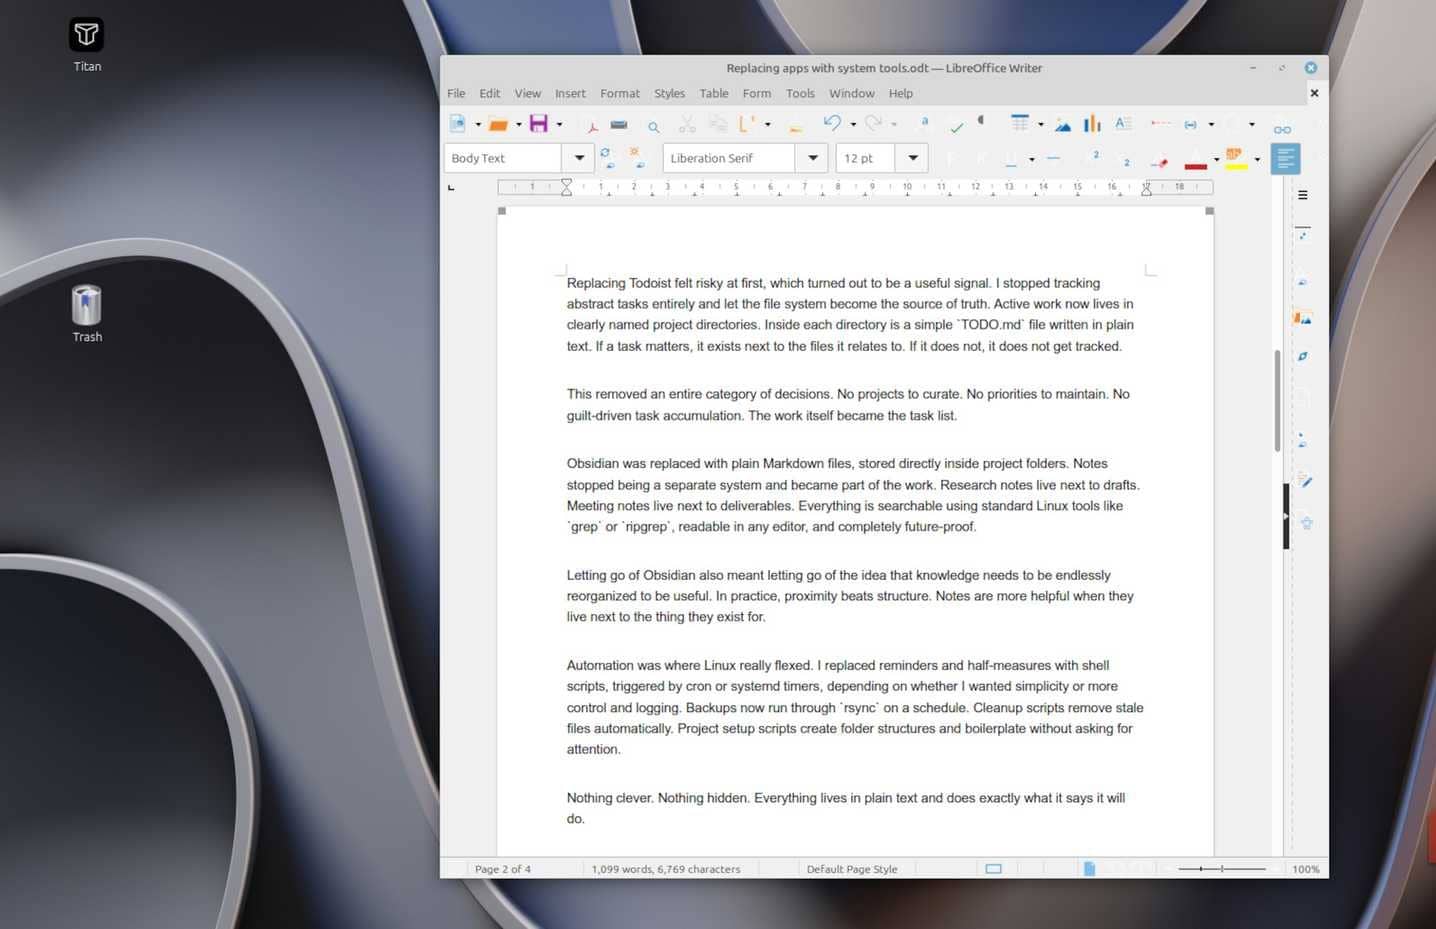Save the document with the purple floppy icon
The width and height of the screenshot is (1436, 929).
point(539,124)
